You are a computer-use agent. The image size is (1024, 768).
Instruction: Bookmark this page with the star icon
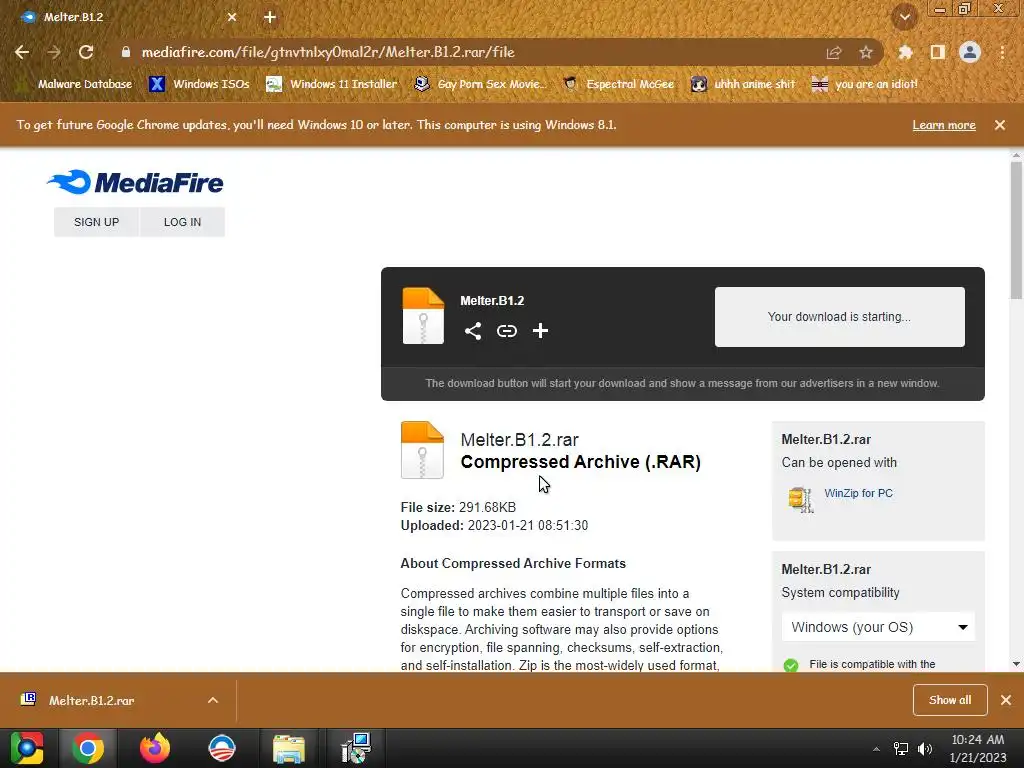click(866, 52)
